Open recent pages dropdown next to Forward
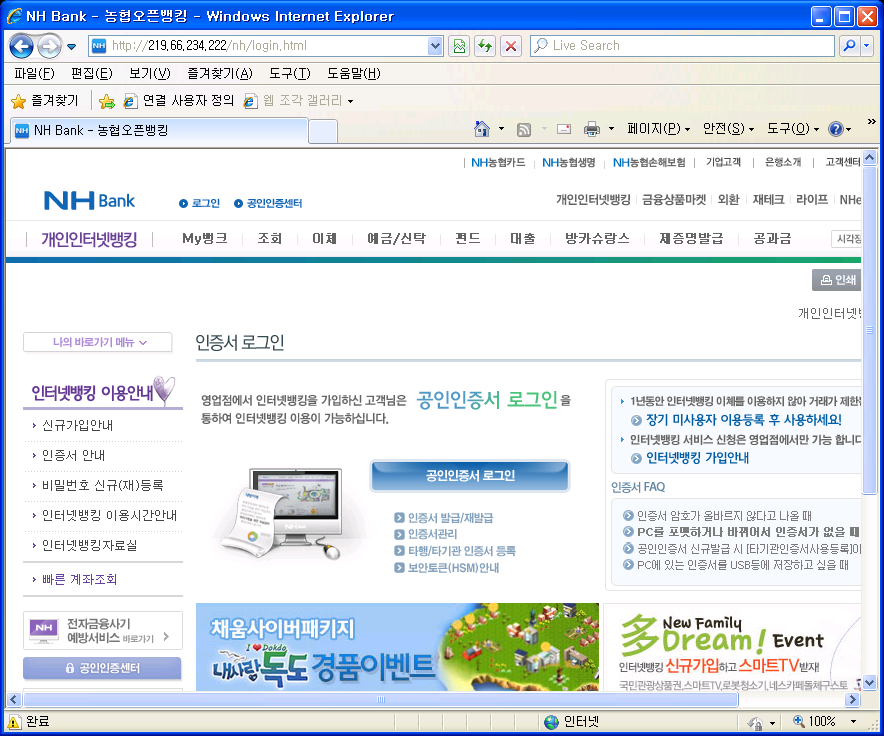 click(x=72, y=47)
